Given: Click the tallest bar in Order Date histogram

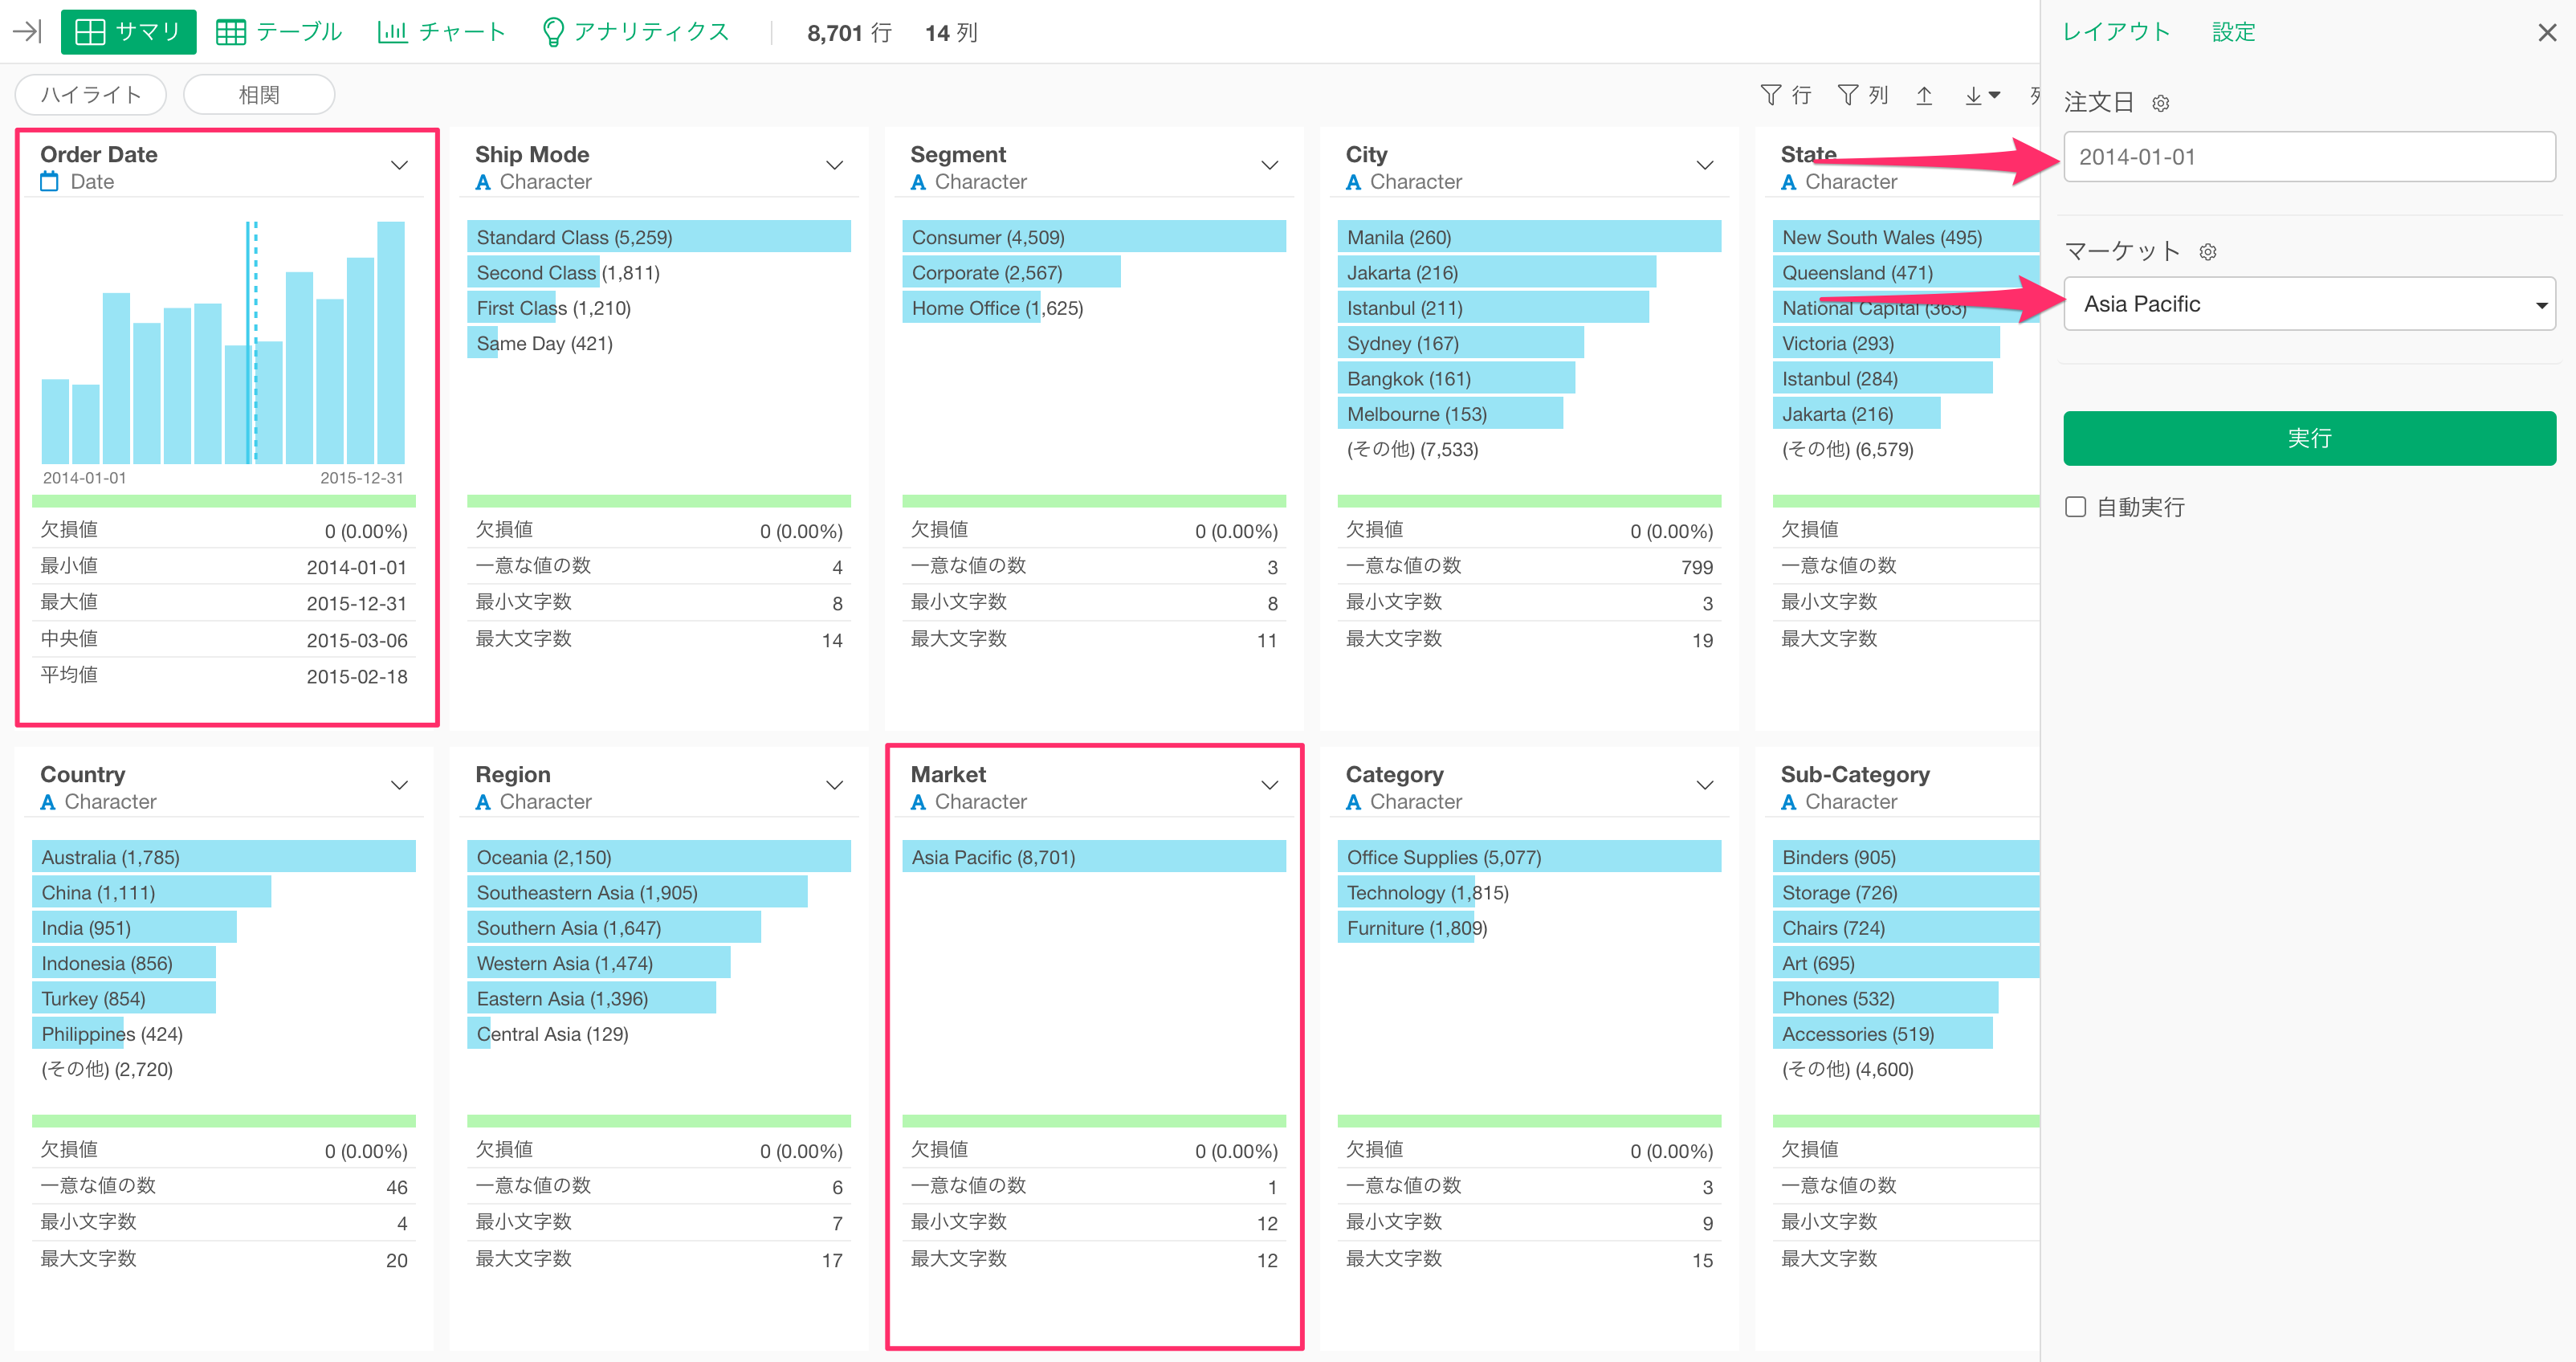Looking at the screenshot, I should 390,342.
